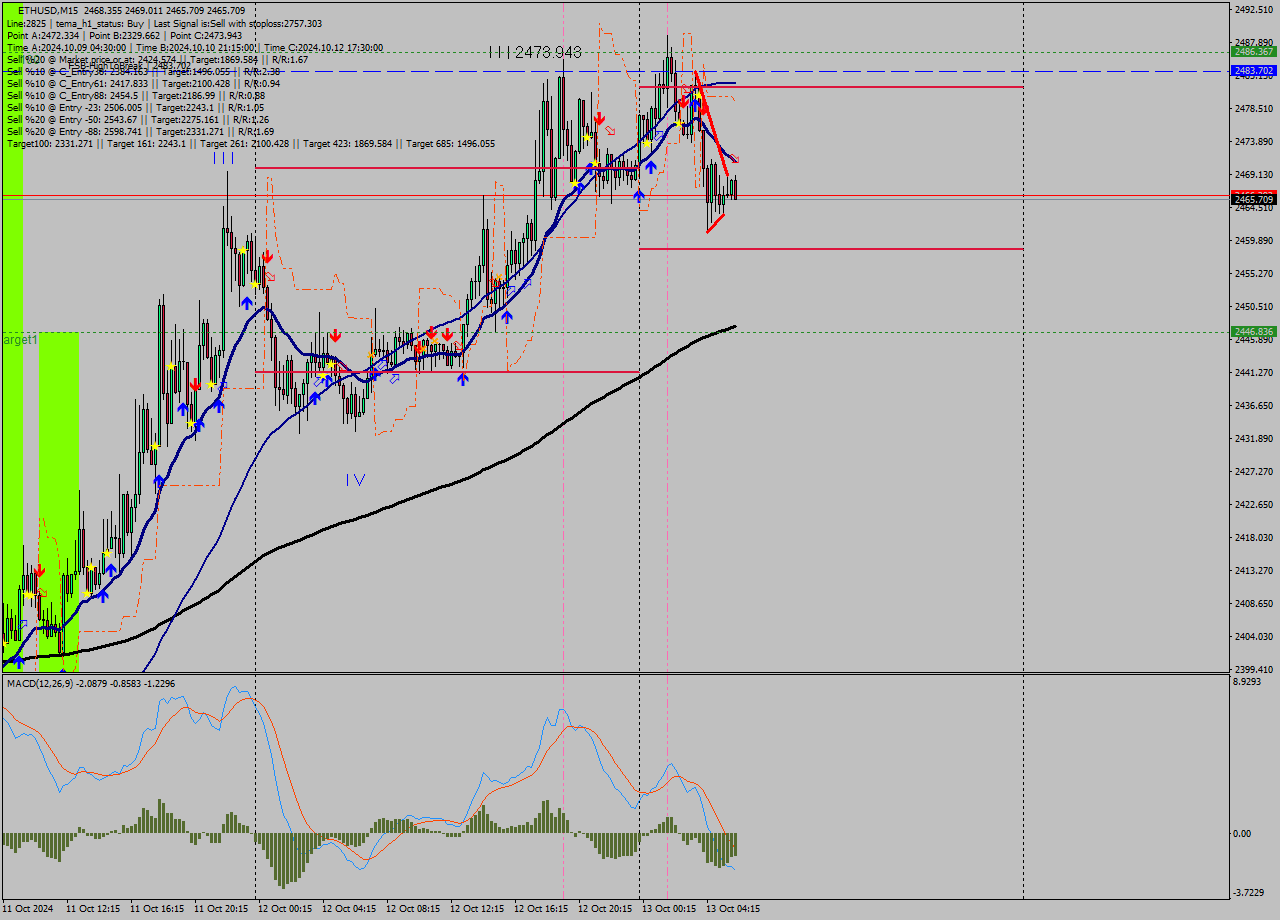Click the green 2446.836 price tag
This screenshot has height=920, width=1280.
(1253, 332)
